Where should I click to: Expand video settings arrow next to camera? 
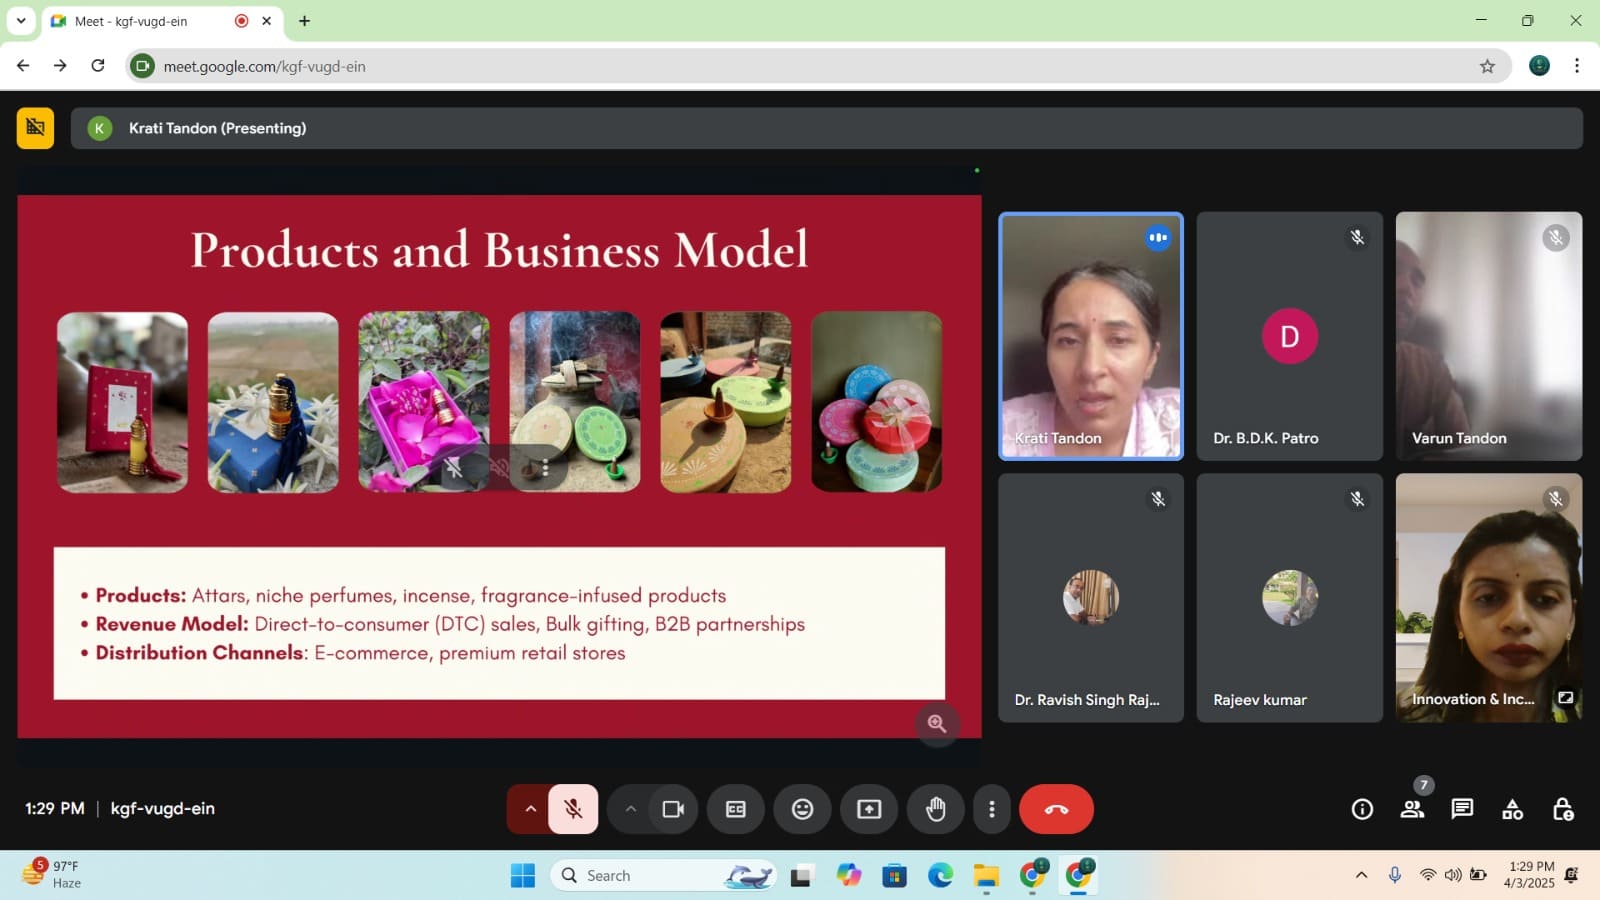(x=630, y=809)
